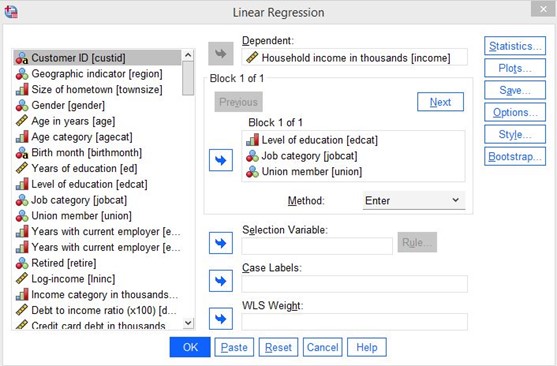Viewport: 557px width, 366px height.
Task: Open the Method dropdown showing Enter
Action: pyautogui.click(x=414, y=201)
